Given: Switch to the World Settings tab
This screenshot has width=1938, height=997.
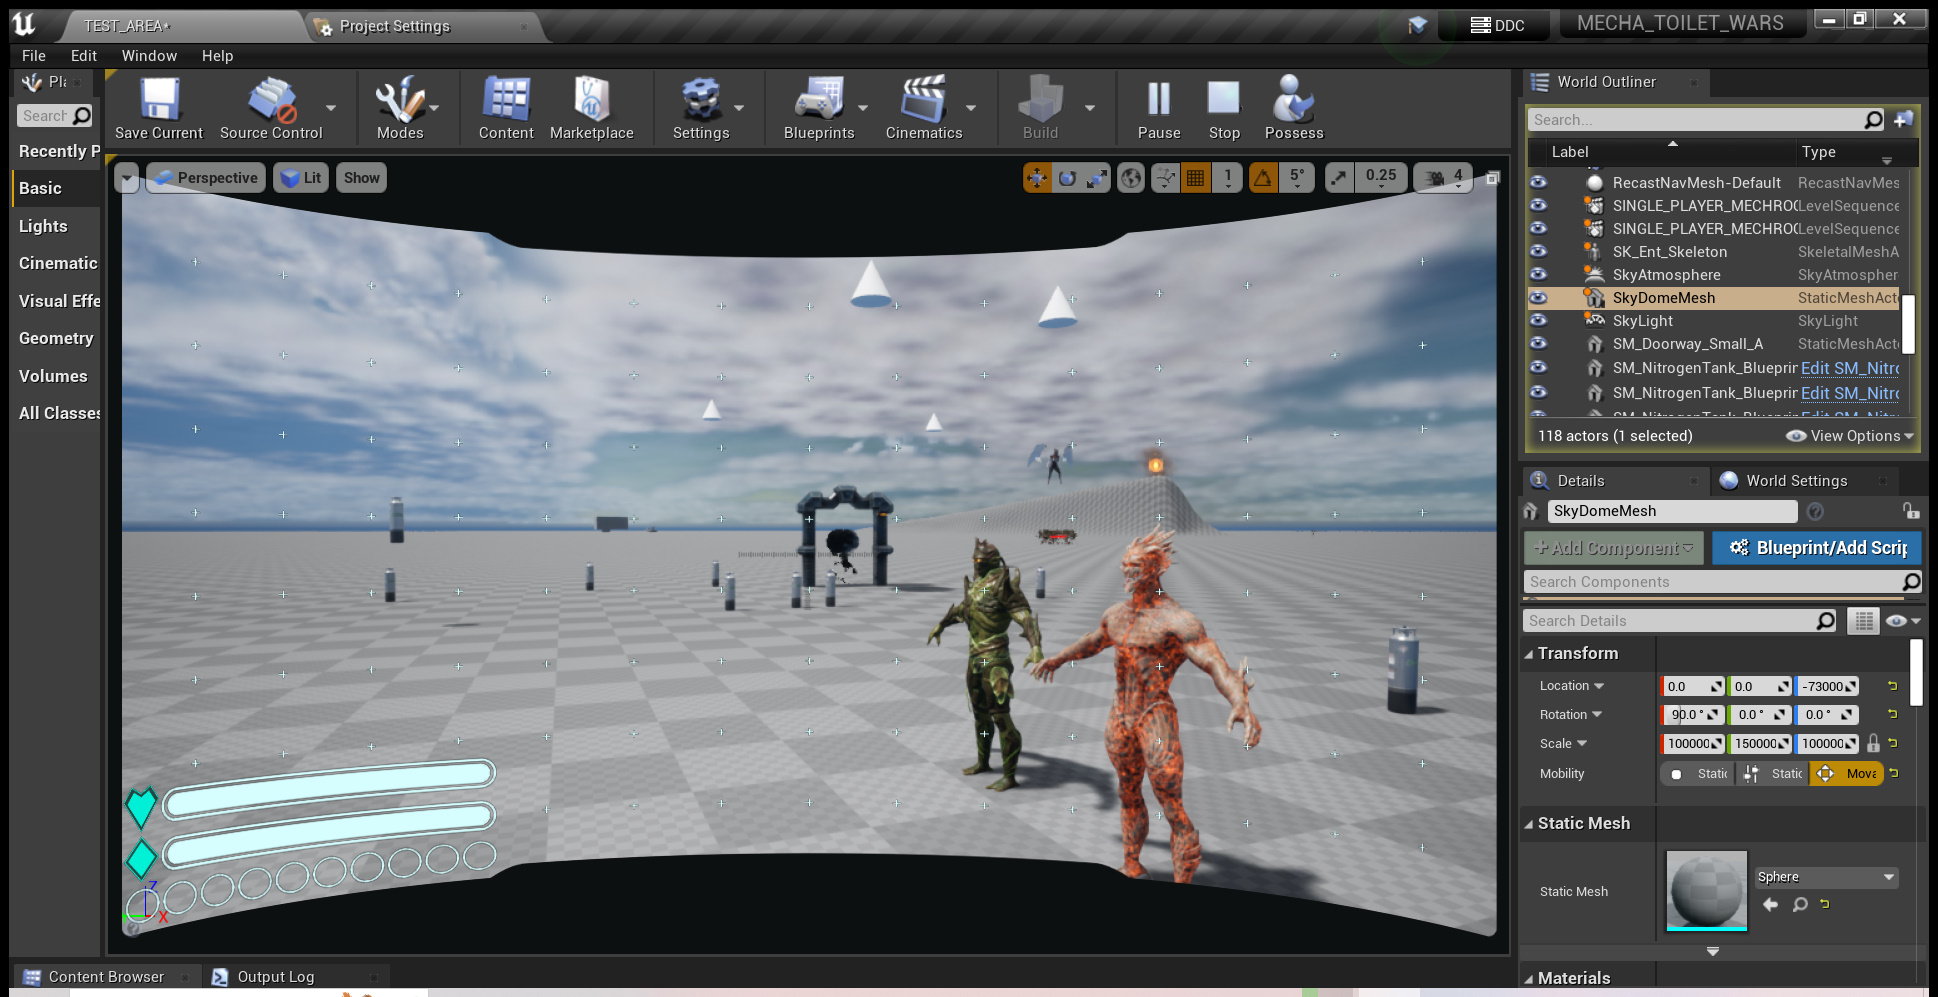Looking at the screenshot, I should coord(1796,481).
